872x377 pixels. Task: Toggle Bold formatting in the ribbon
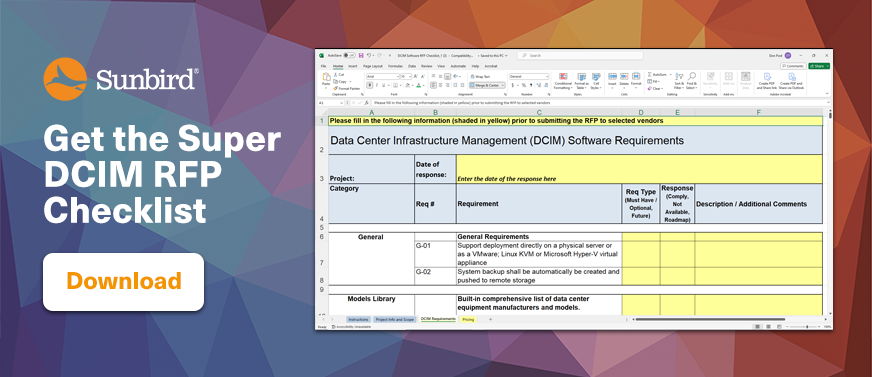click(x=369, y=85)
